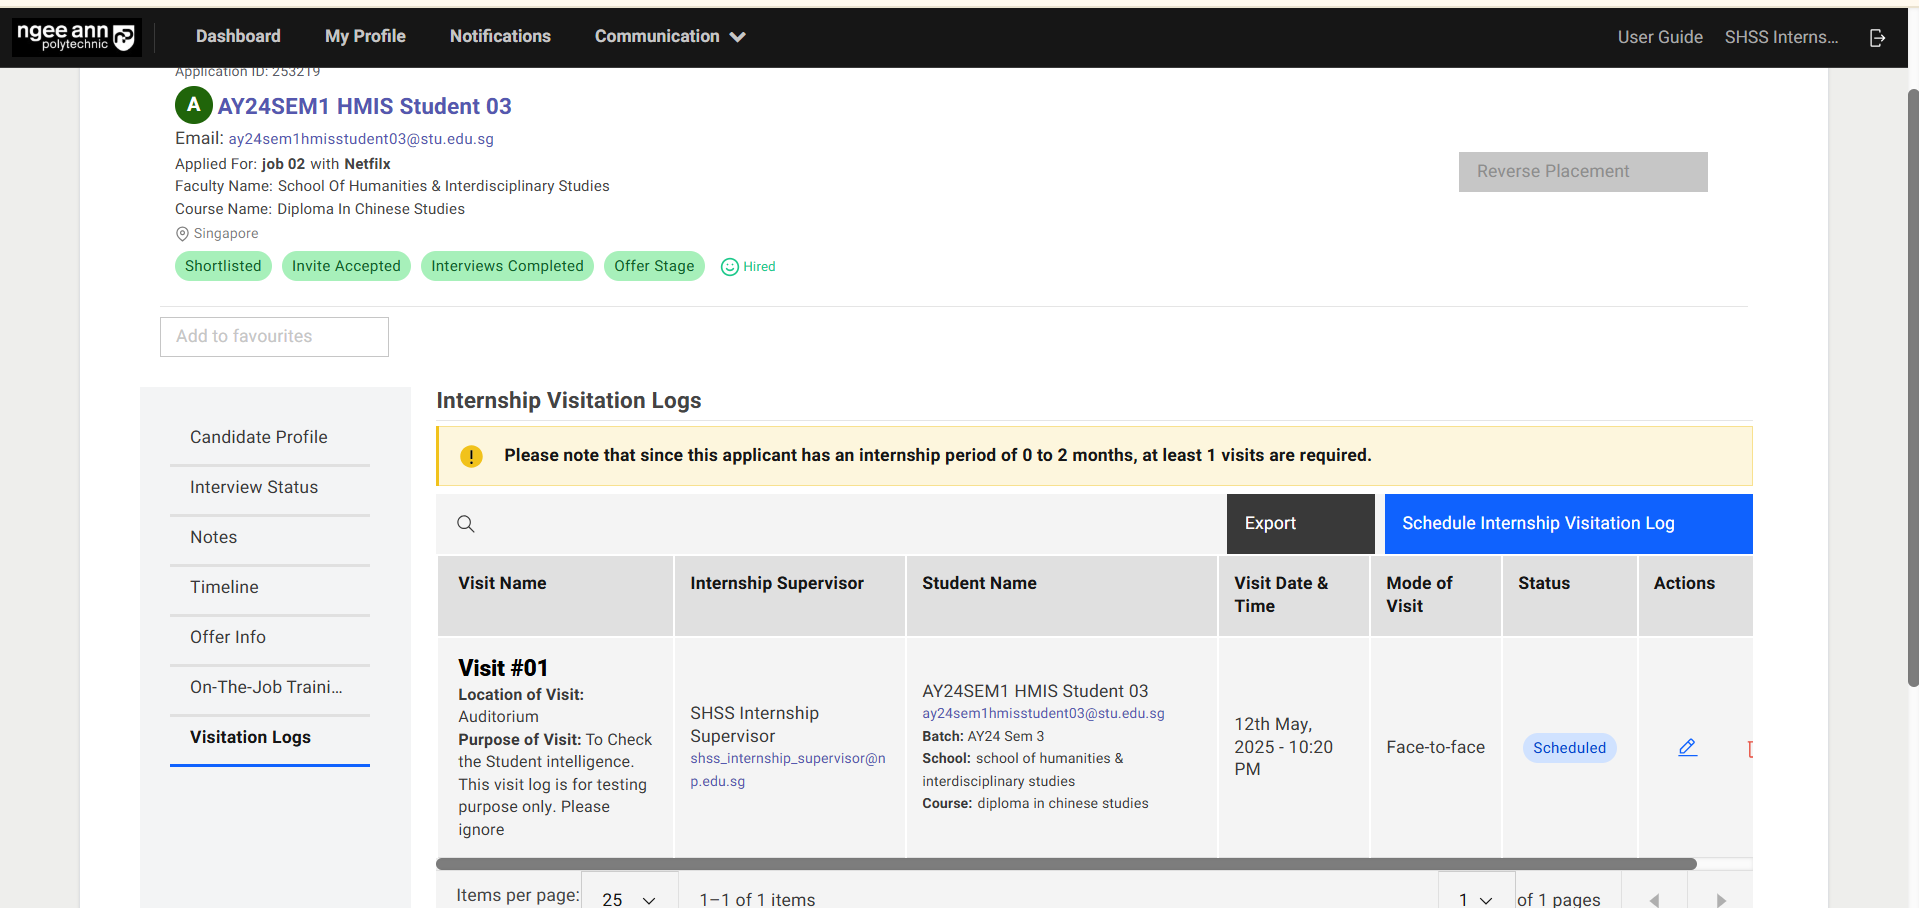Switch to the Offer Info tab
Viewport: 1919px width, 908px height.
pos(228,637)
